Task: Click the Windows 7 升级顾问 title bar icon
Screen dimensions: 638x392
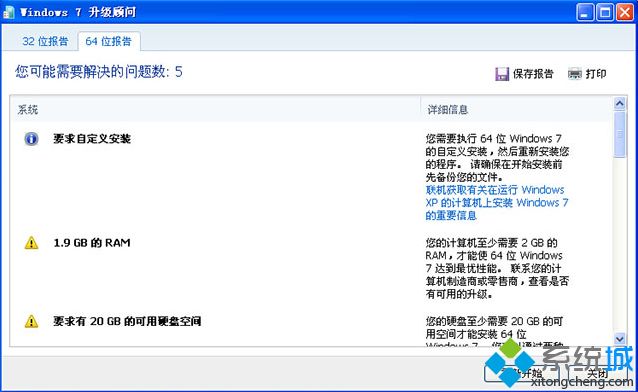Action: [9, 12]
